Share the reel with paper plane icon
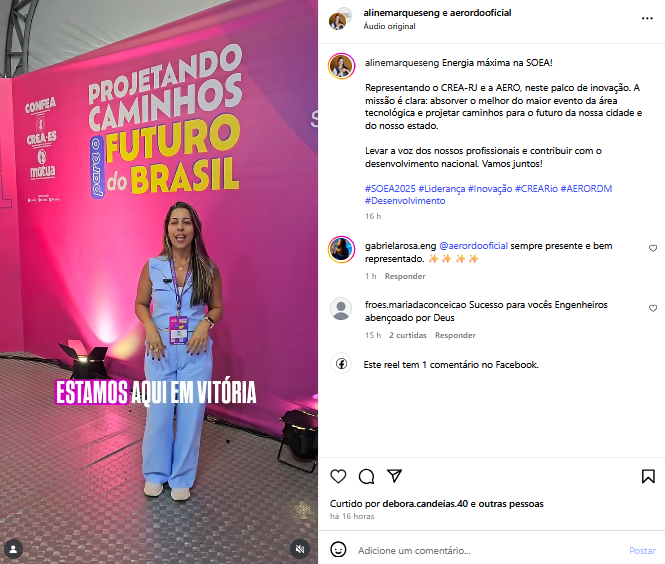Viewport: 665px width, 564px height. [x=394, y=476]
